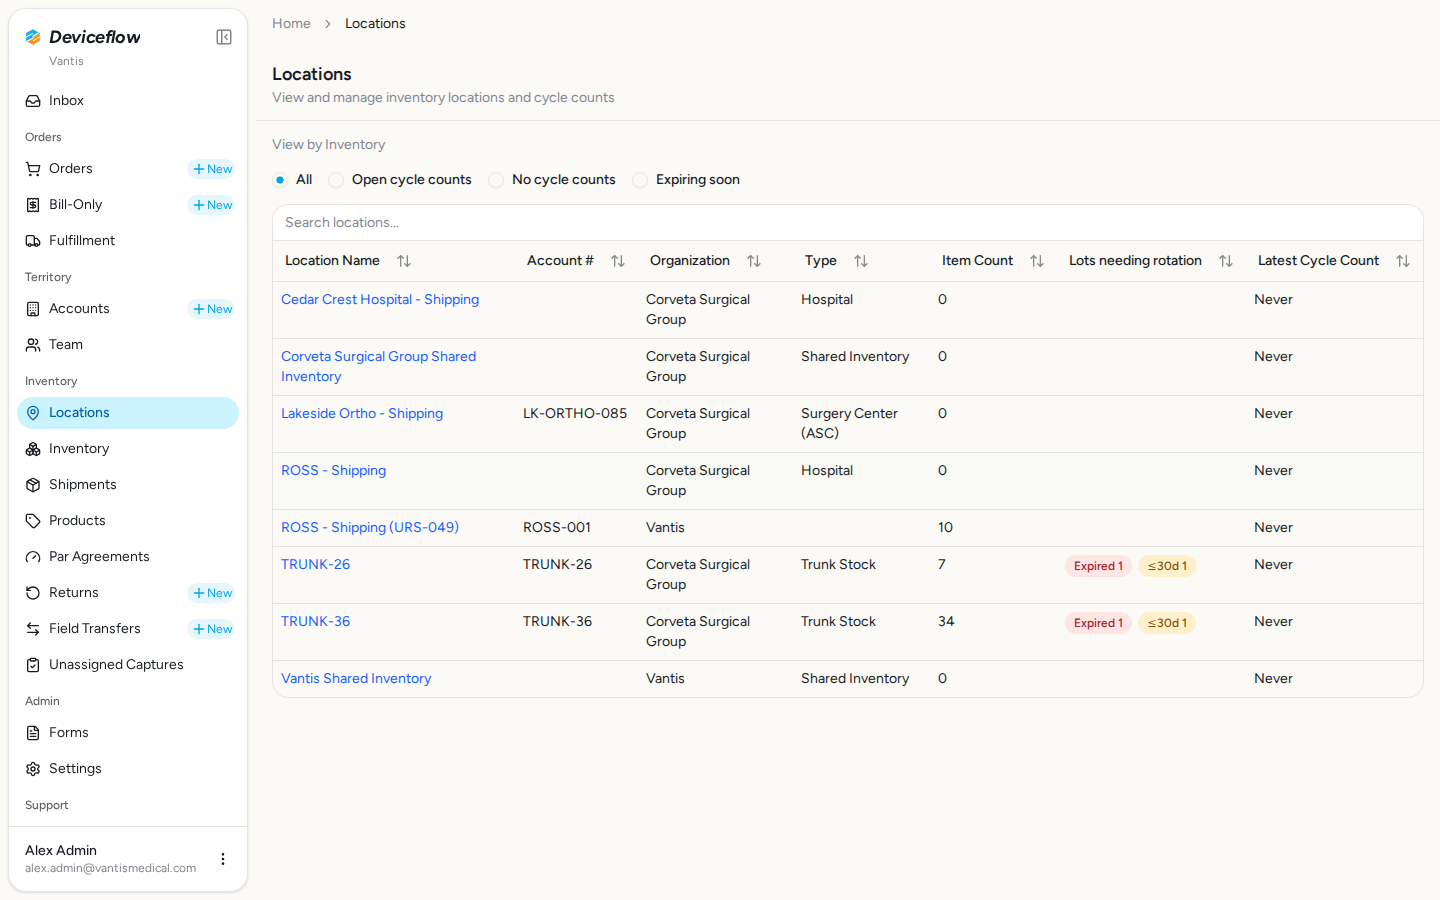Collapse the sidebar panel icon
This screenshot has width=1440, height=900.
[224, 37]
